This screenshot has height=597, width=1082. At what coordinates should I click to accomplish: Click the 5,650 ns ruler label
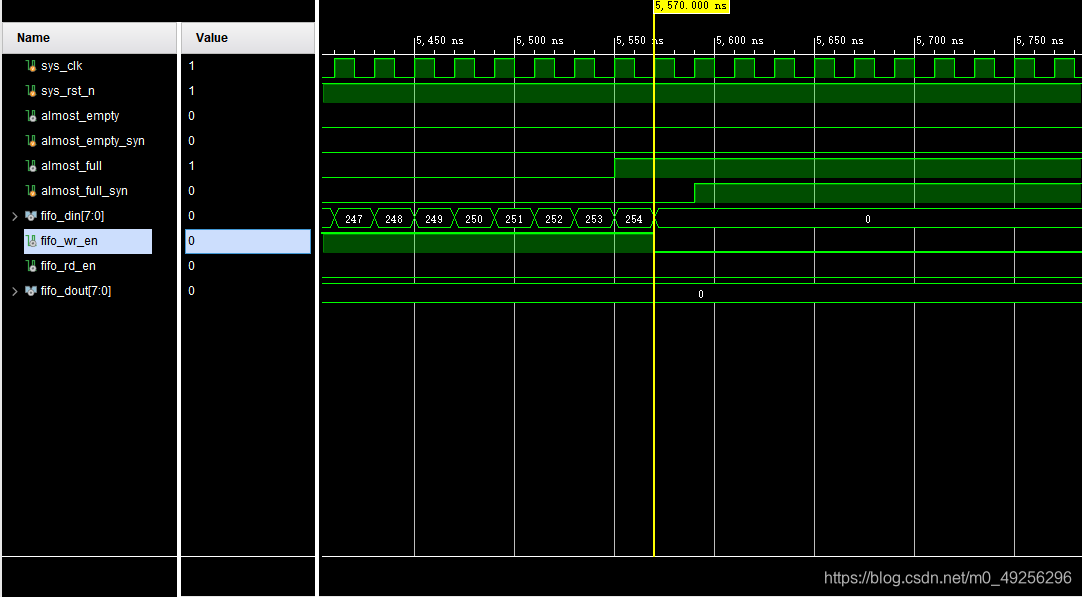click(840, 41)
